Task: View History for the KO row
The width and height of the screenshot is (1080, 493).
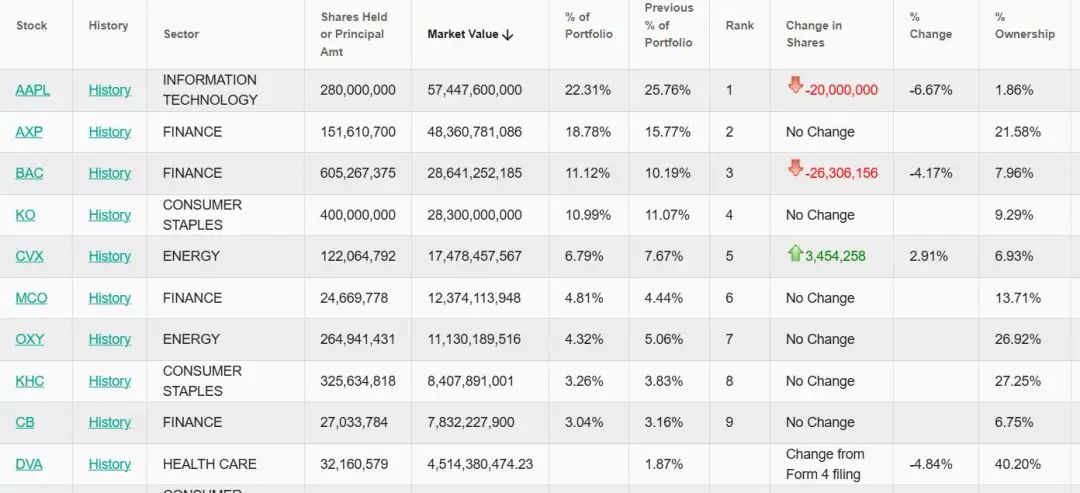Action: (x=109, y=215)
